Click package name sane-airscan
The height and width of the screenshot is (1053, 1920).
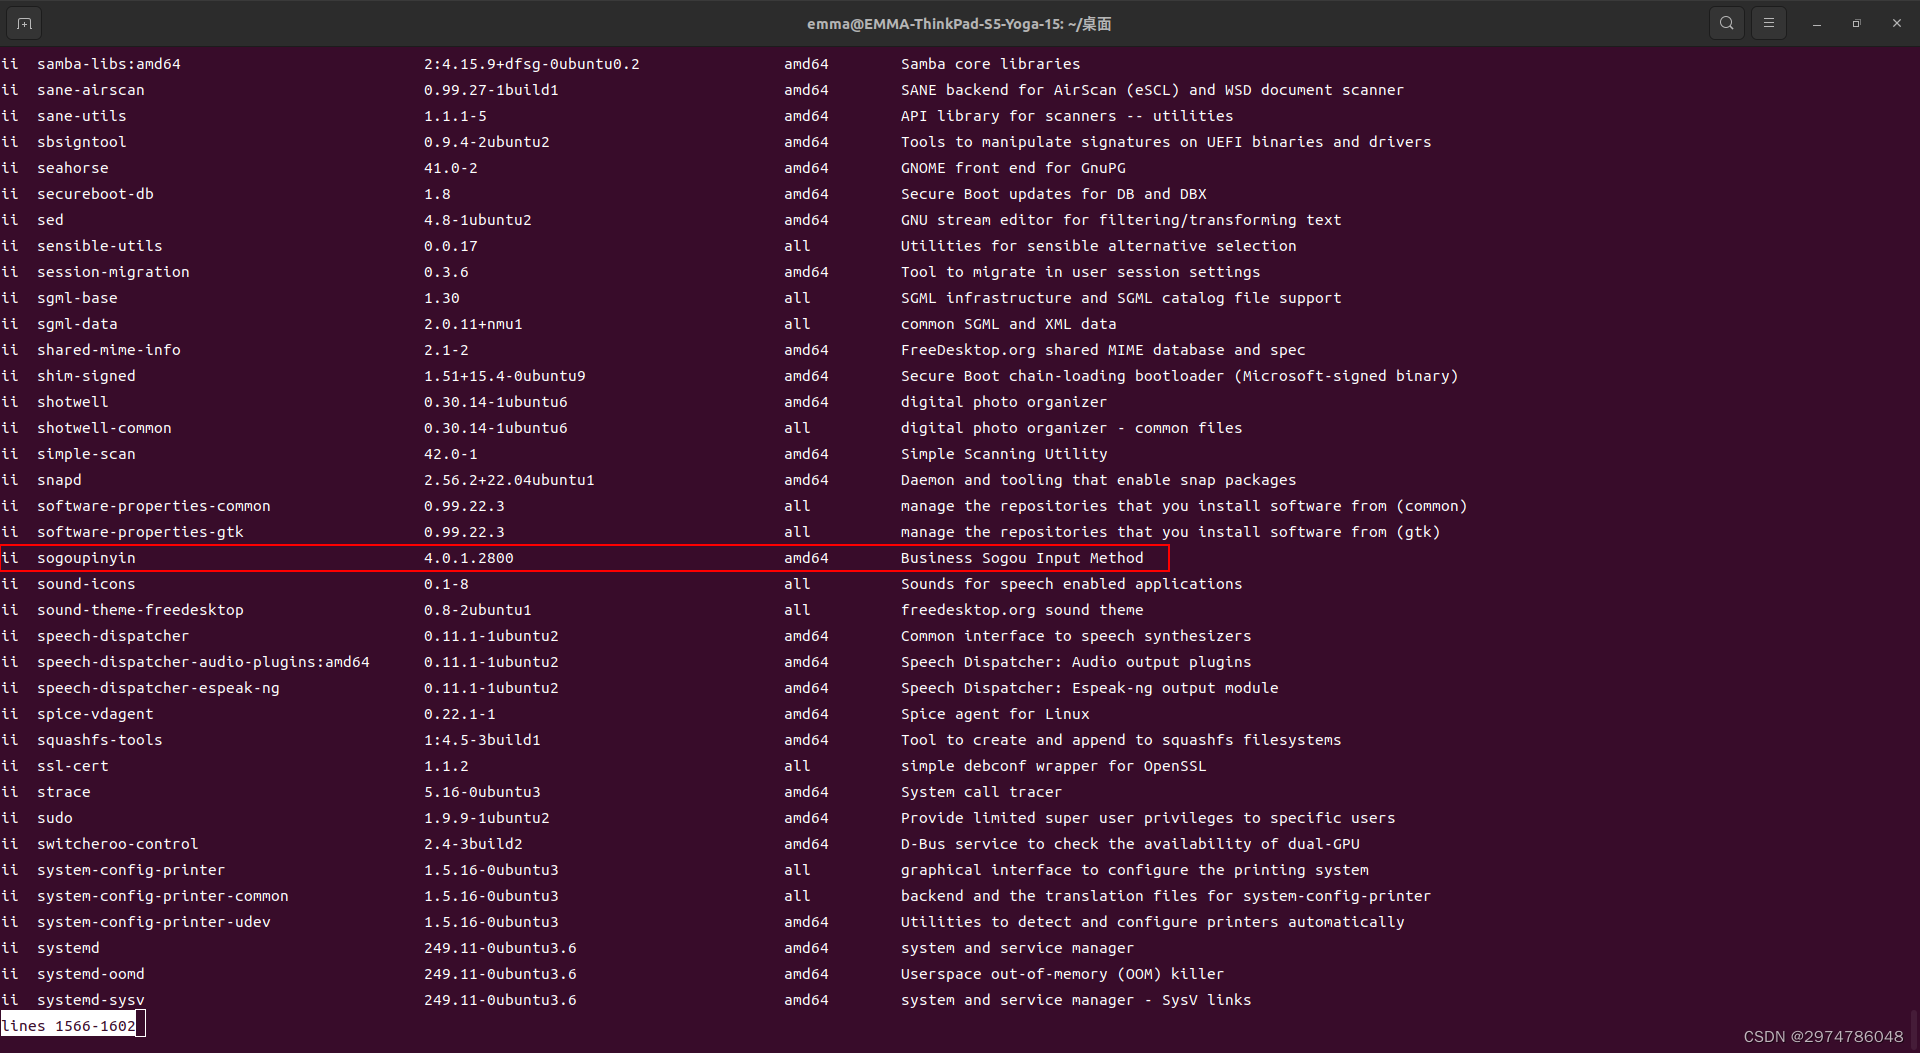coord(91,90)
